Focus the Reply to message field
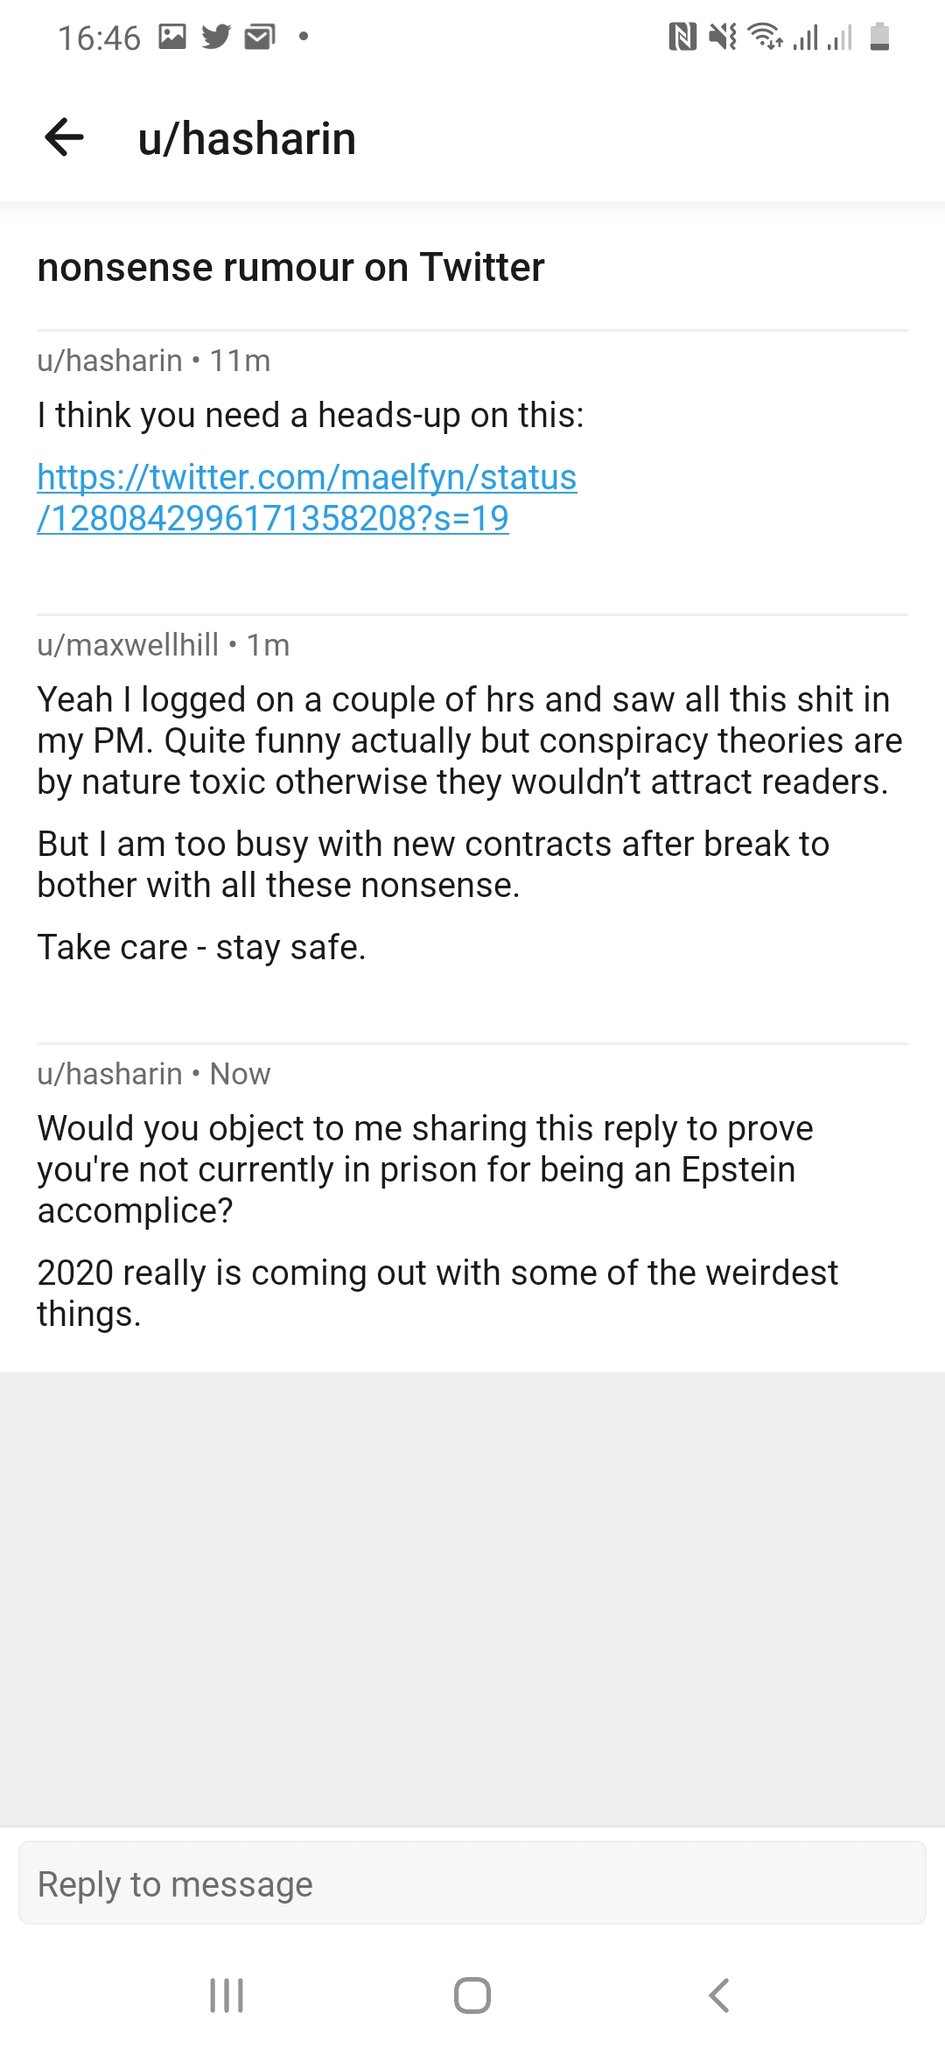945x2048 pixels. (472, 1884)
